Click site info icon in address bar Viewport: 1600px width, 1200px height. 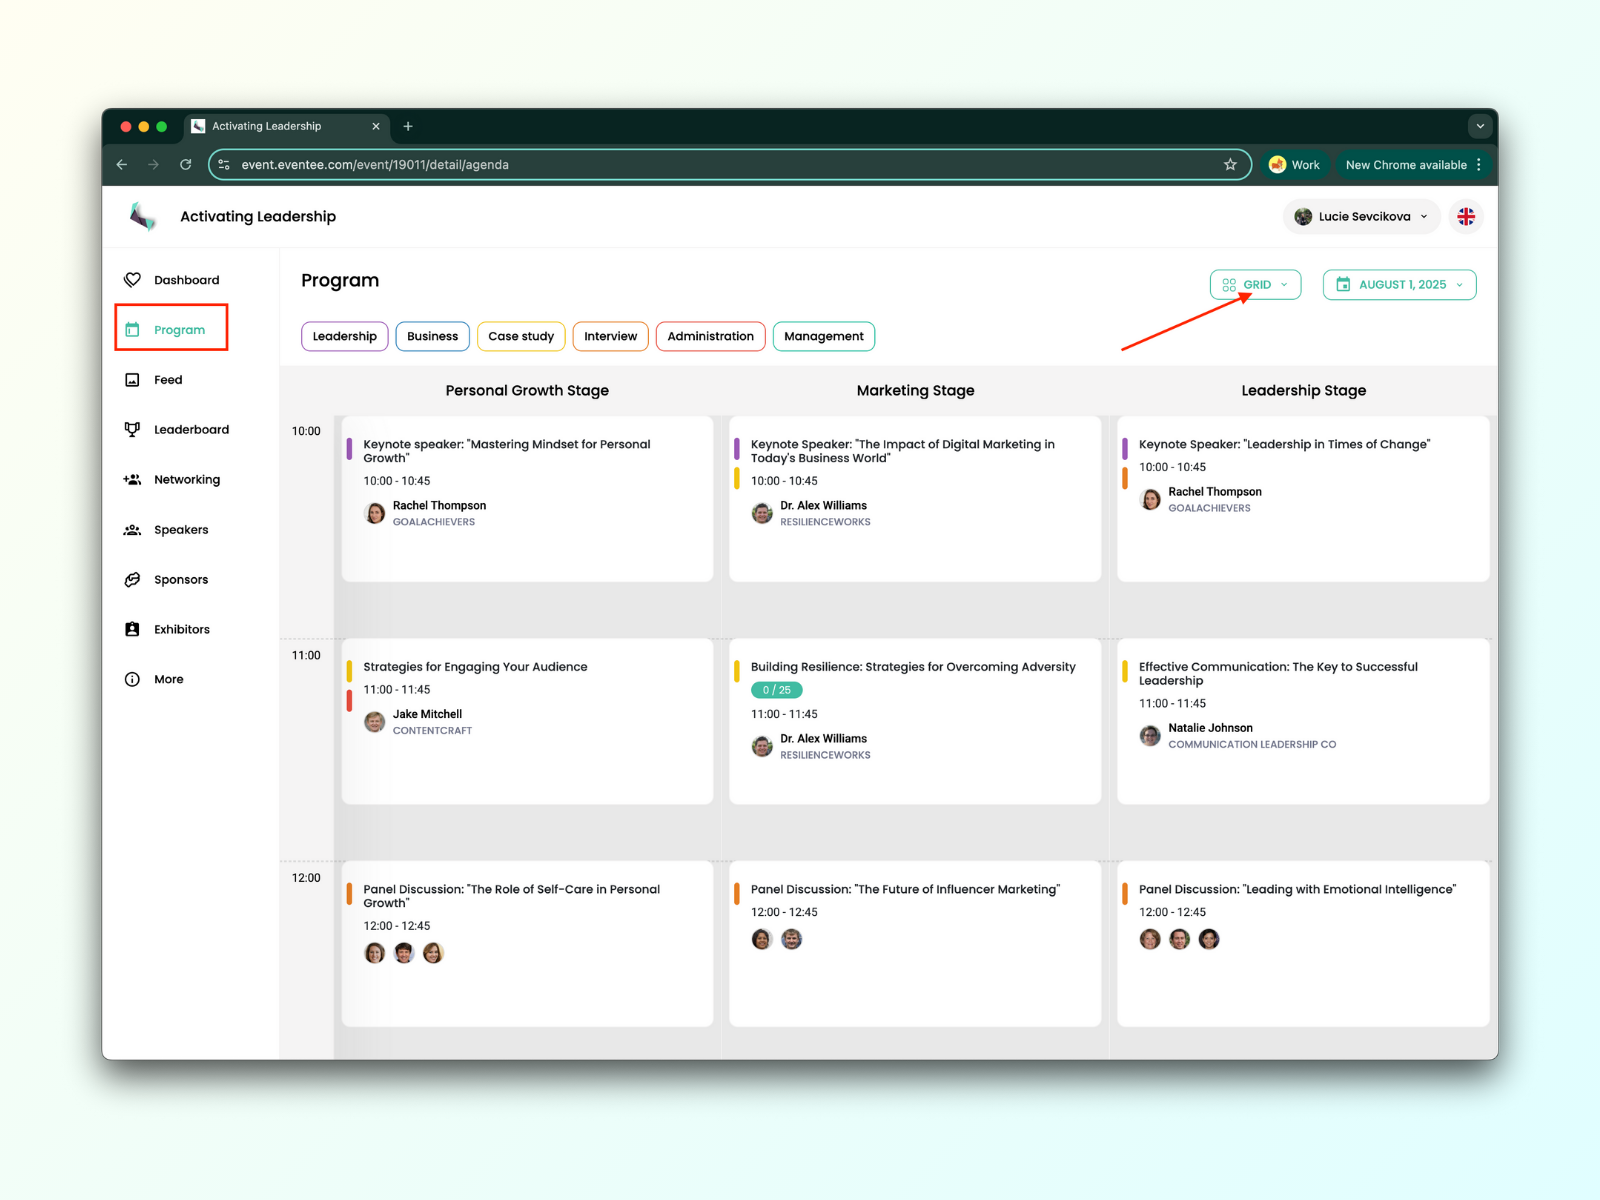point(224,165)
